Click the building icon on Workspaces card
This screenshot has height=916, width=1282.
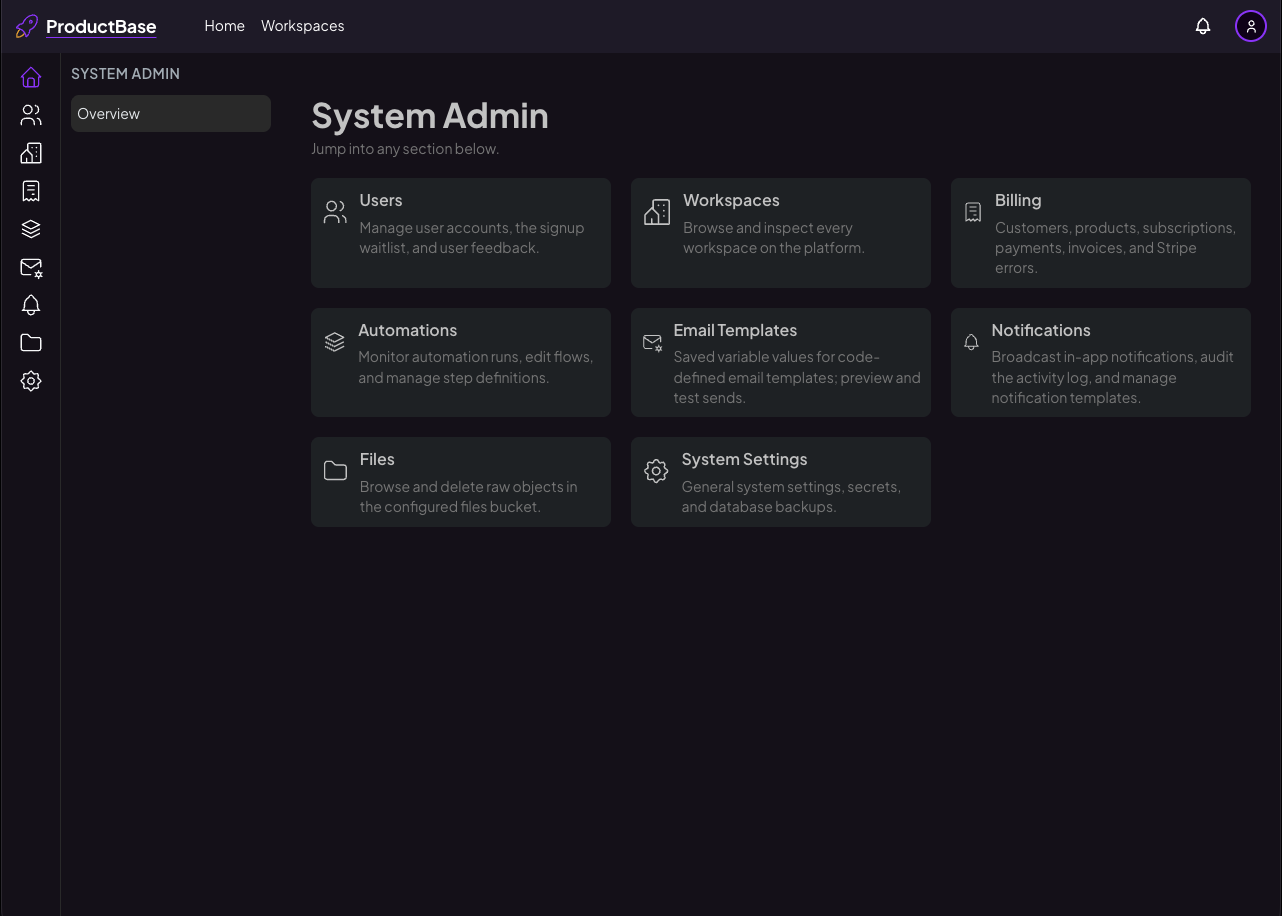click(x=657, y=212)
